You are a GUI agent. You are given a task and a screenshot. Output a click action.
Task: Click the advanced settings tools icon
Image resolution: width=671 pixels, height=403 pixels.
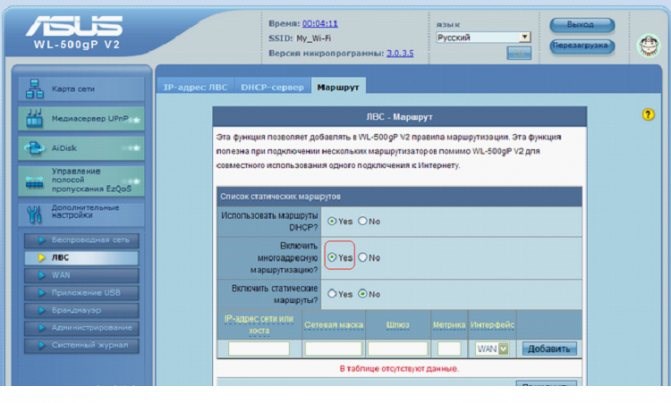point(34,214)
